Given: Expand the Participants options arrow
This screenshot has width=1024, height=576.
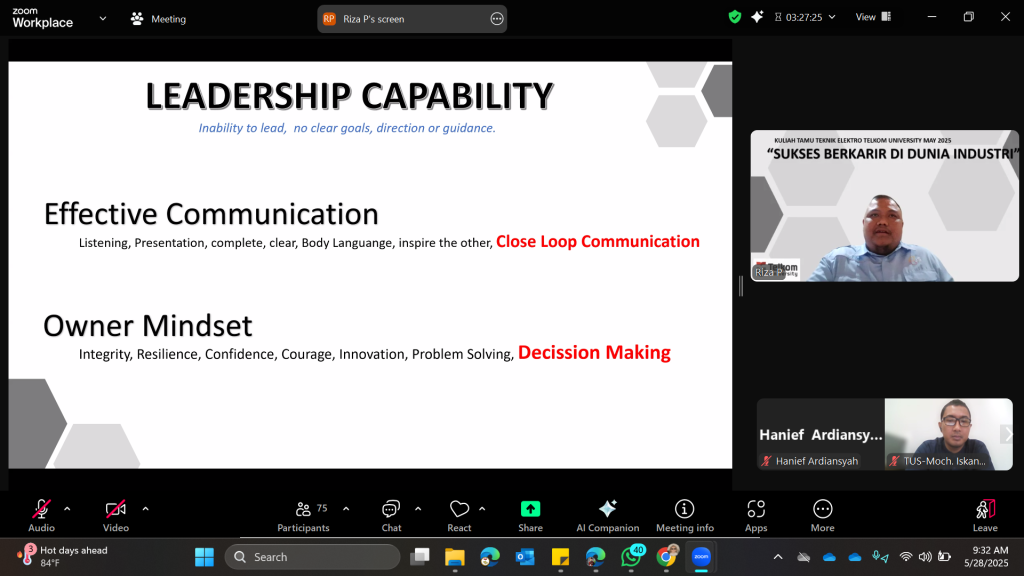Looking at the screenshot, I should 346,509.
